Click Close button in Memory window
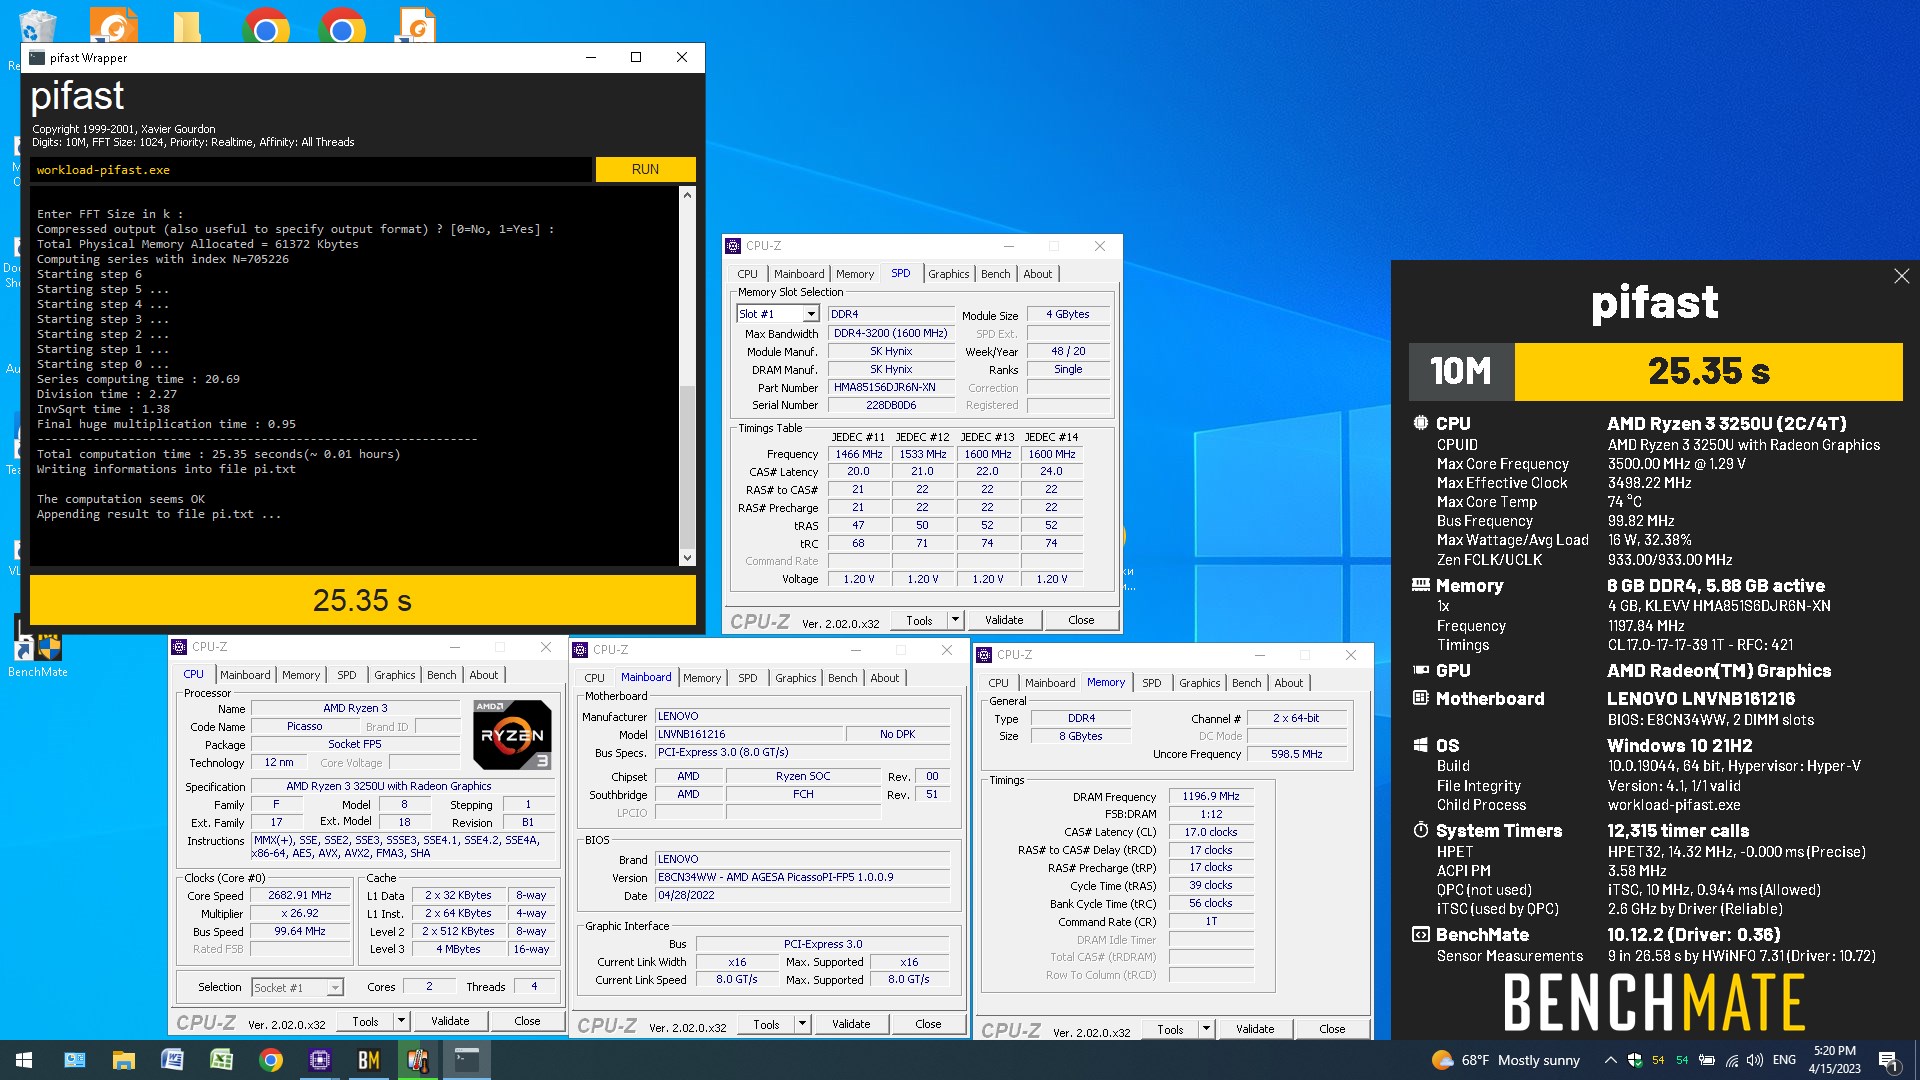This screenshot has height=1080, width=1920. point(1332,1029)
